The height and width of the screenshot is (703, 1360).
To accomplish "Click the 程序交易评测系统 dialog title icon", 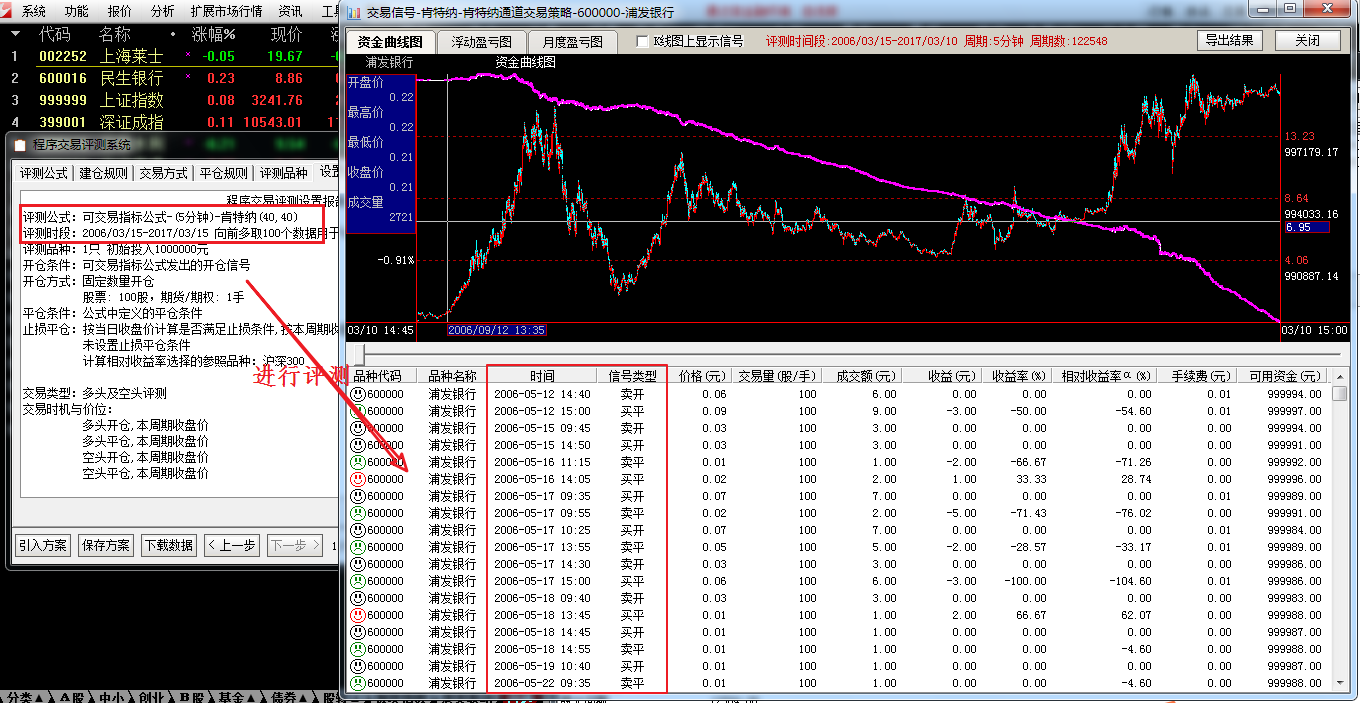I will pyautogui.click(x=20, y=145).
